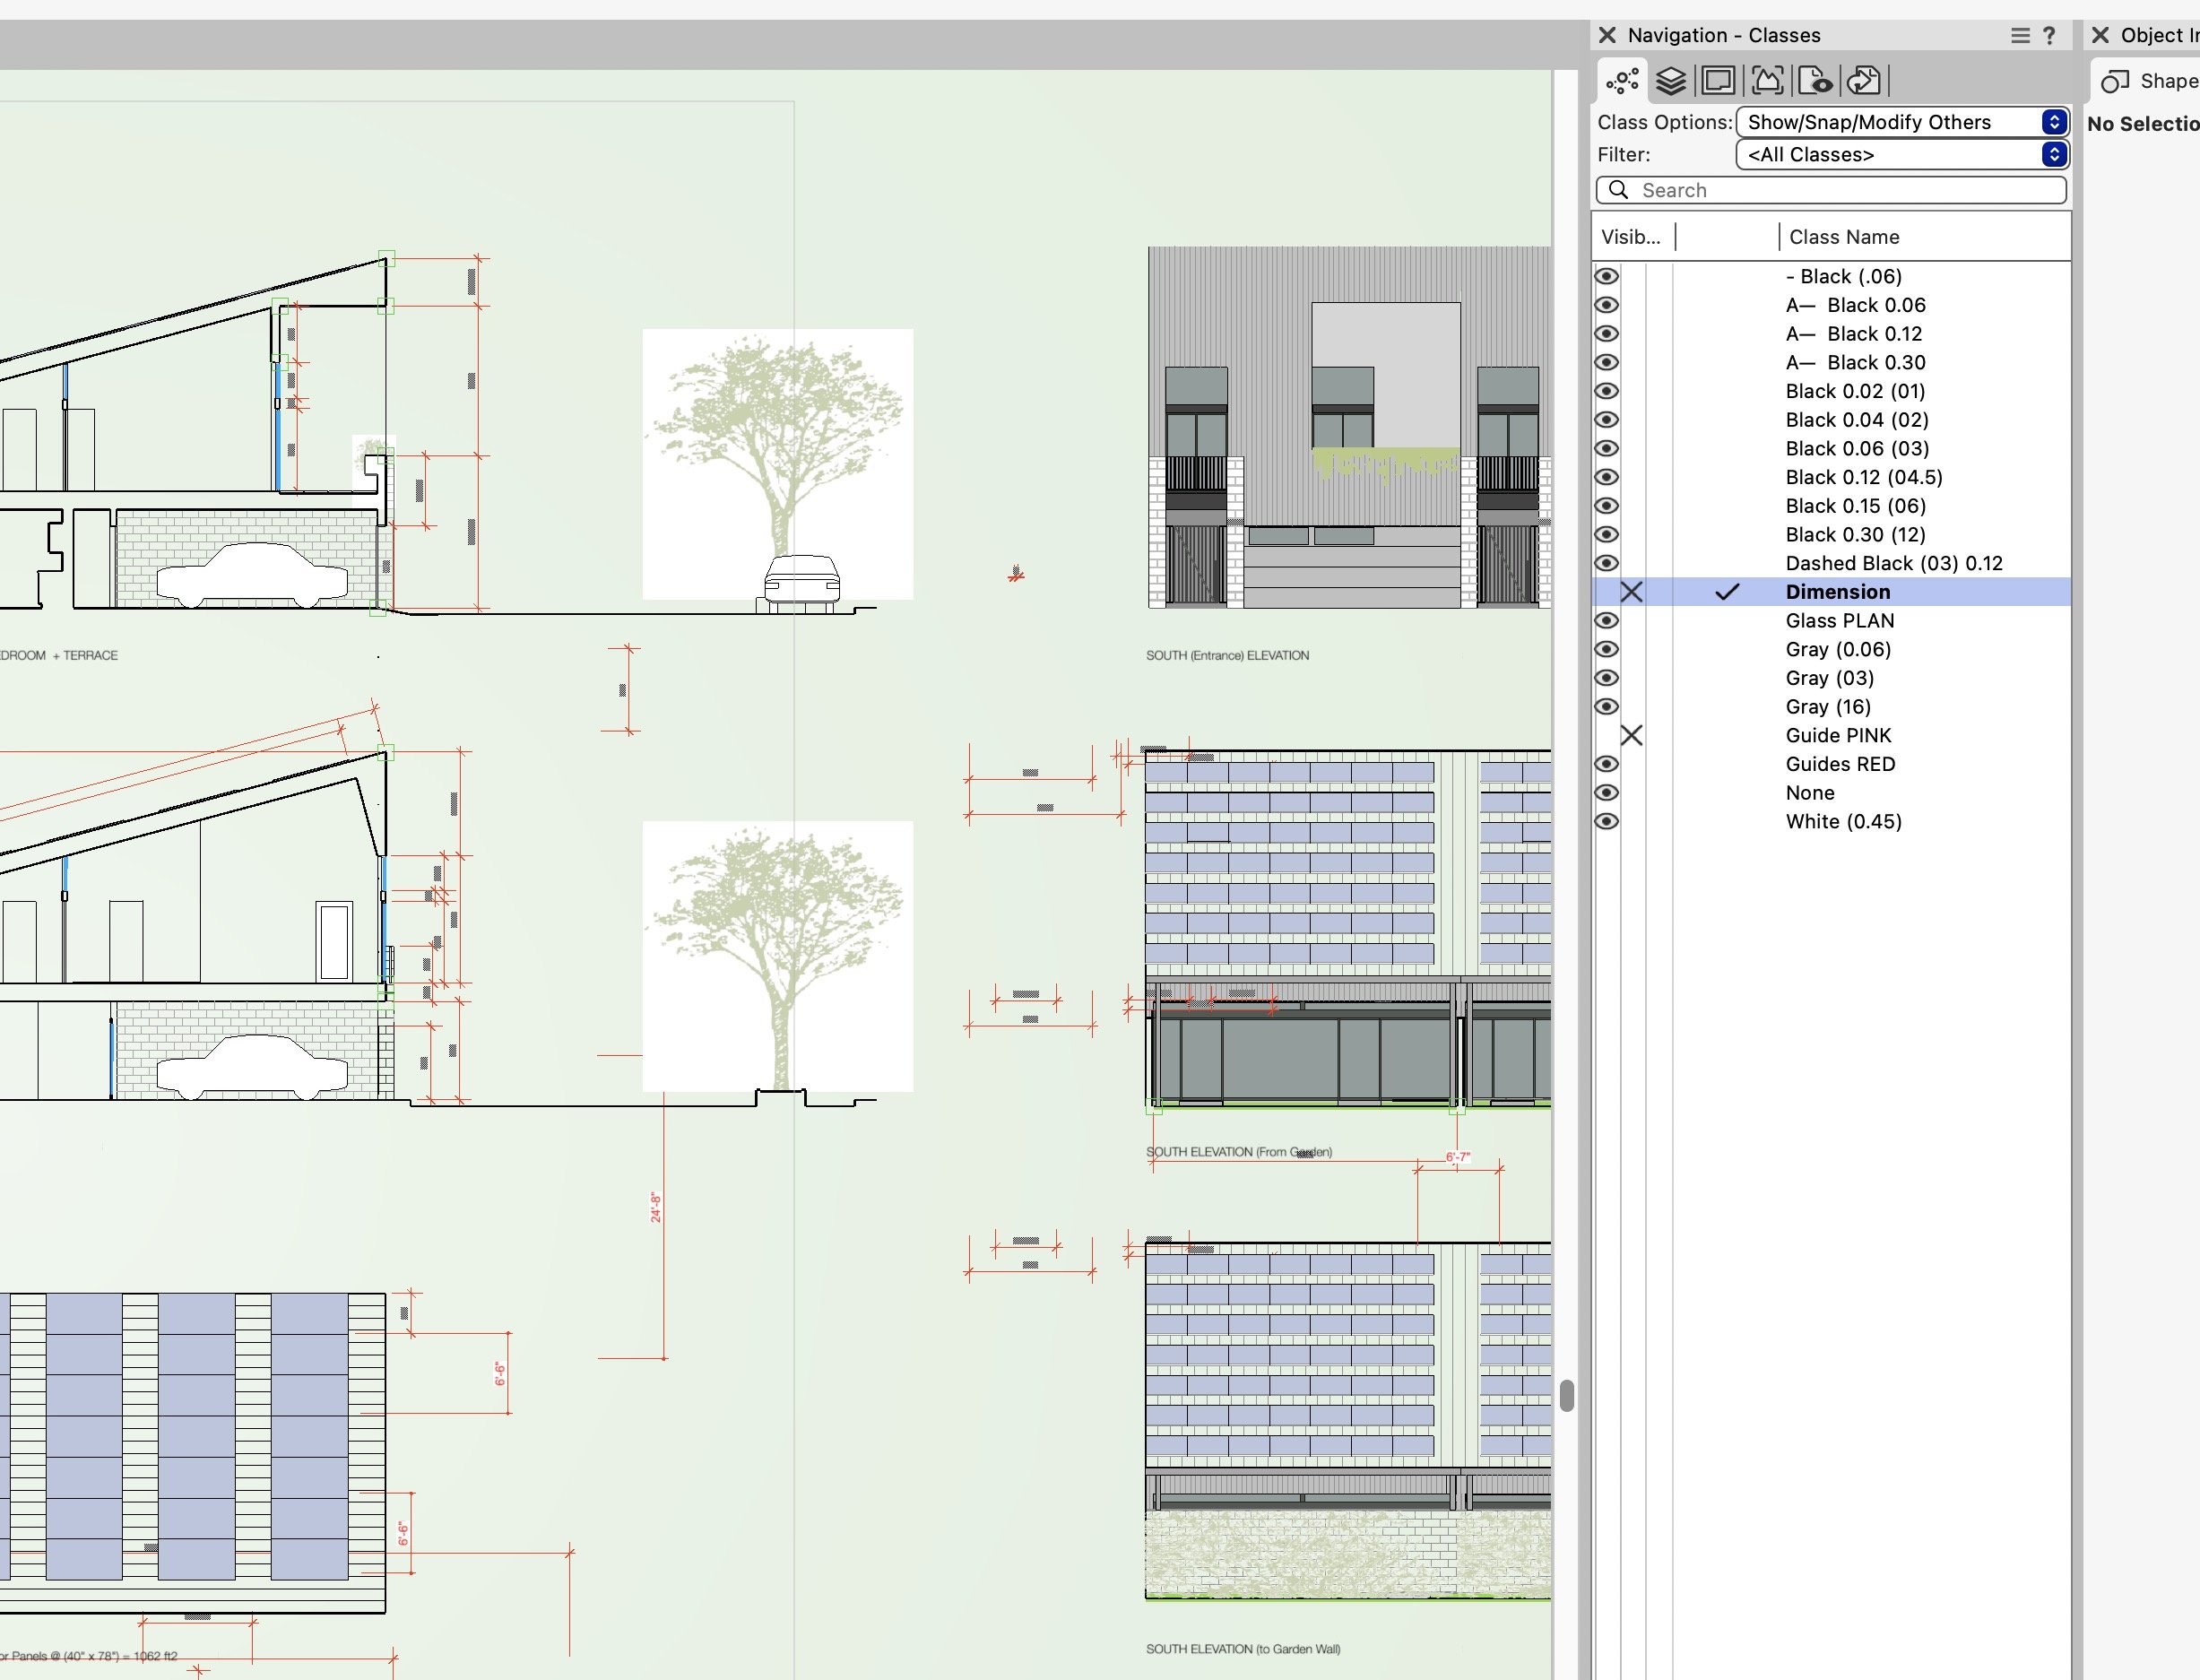
Task: Open the Design Layers tab icon
Action: click(x=1672, y=80)
